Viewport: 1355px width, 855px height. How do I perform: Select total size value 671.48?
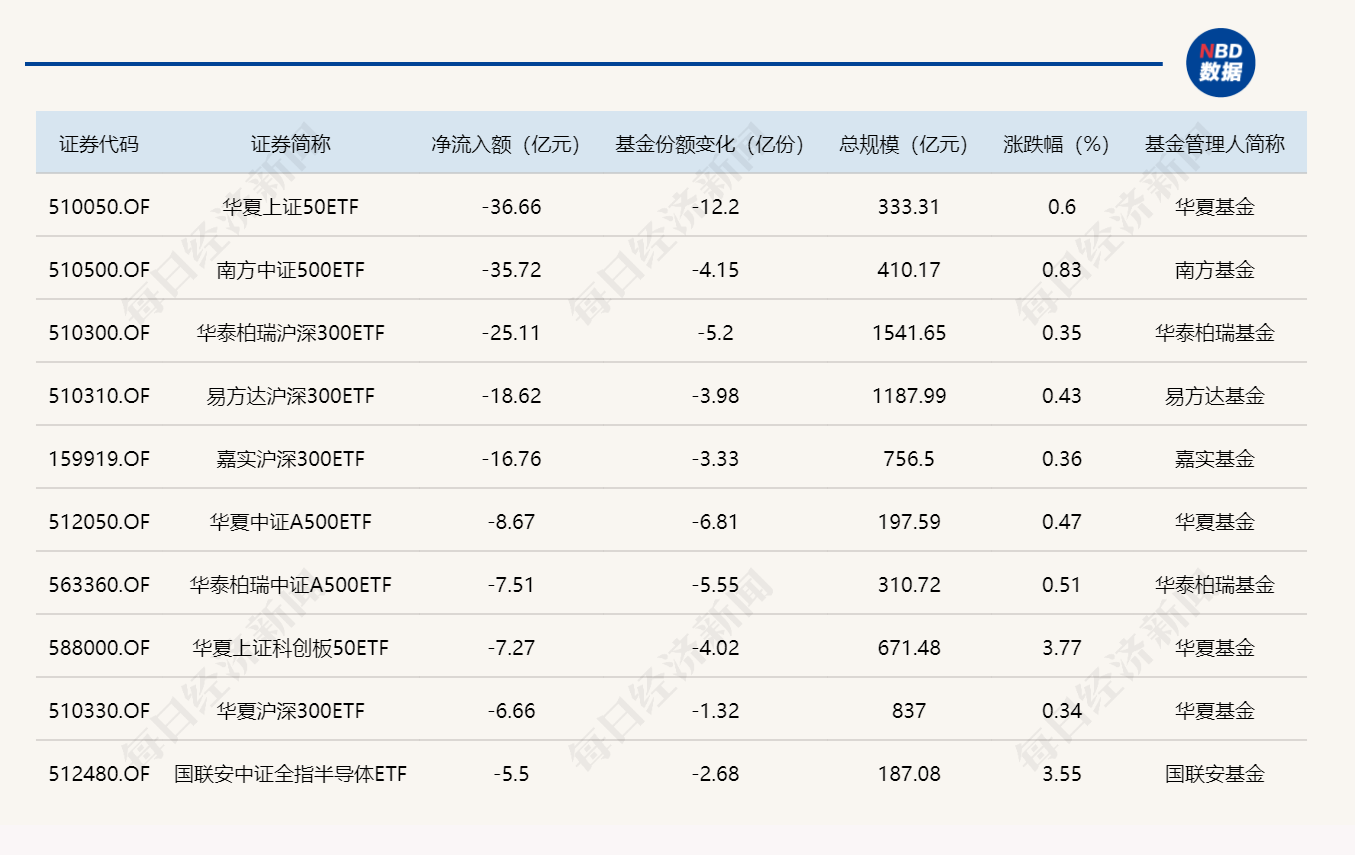tap(909, 648)
